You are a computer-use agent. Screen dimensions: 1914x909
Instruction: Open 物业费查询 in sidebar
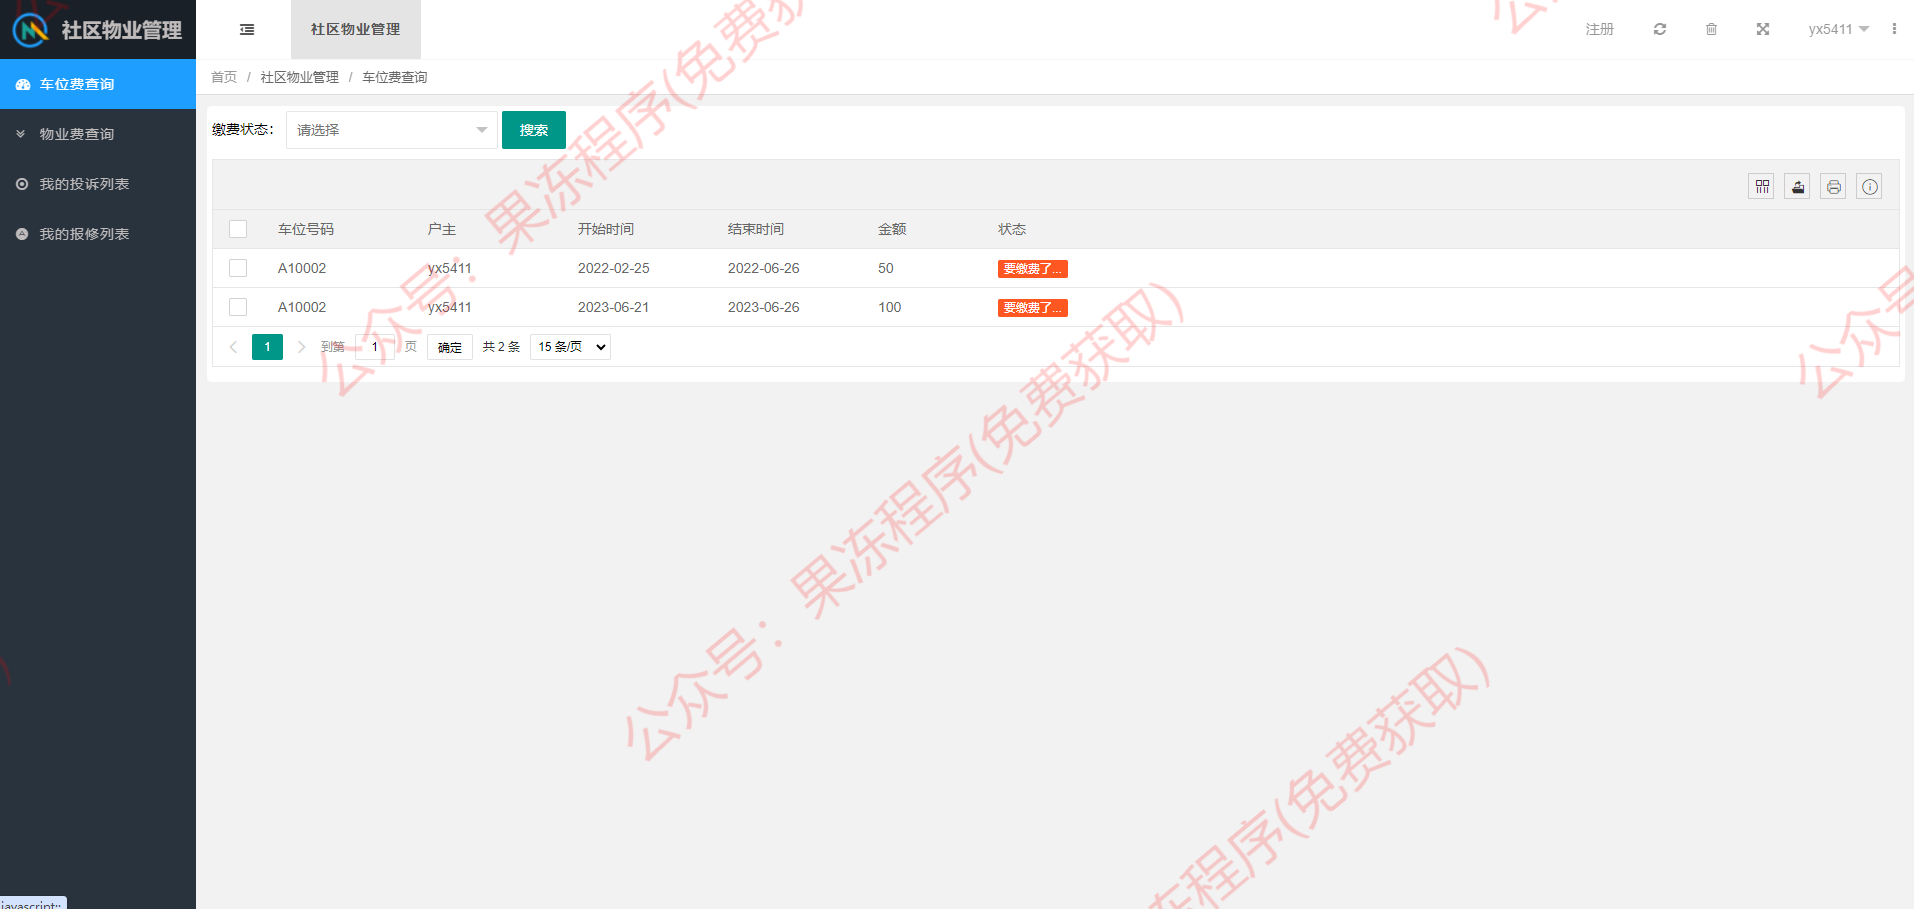(98, 134)
